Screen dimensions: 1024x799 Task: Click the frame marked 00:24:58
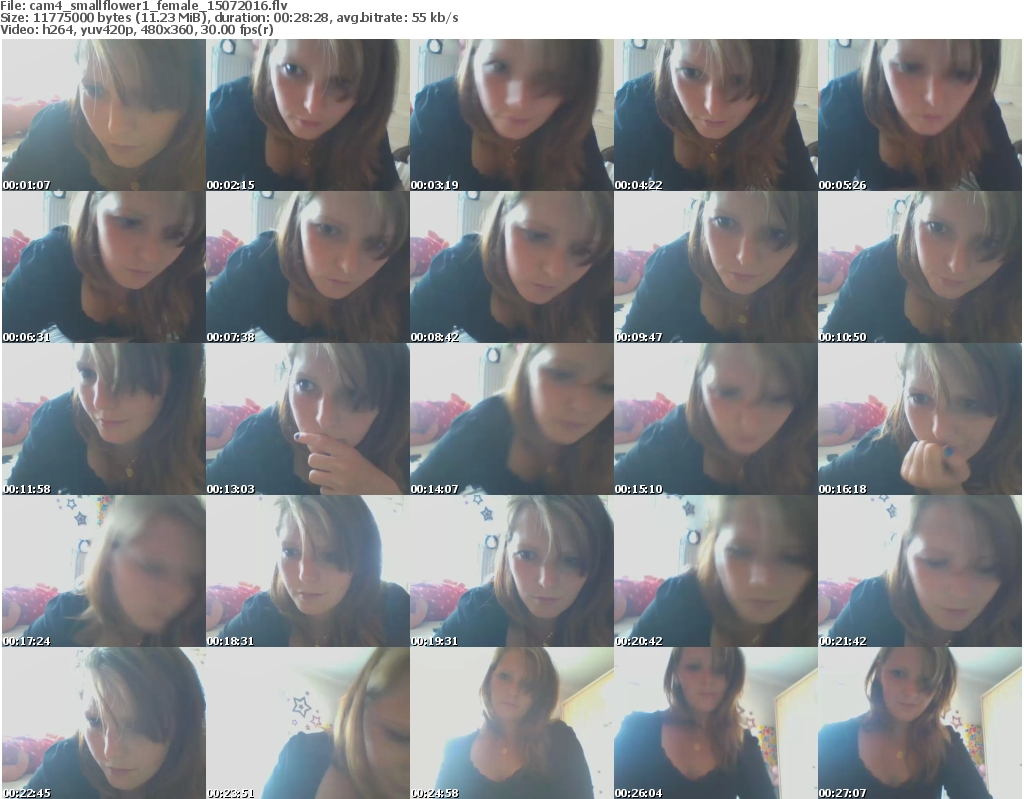(x=512, y=723)
